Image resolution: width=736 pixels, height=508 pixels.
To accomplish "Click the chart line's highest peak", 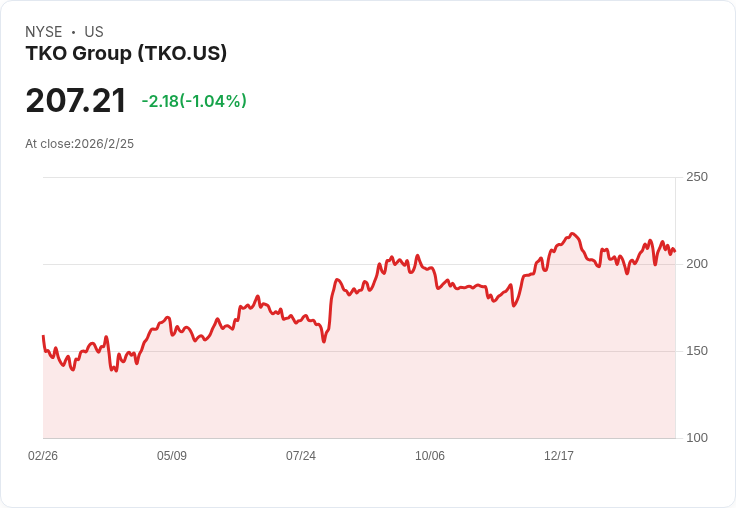I will (x=573, y=234).
